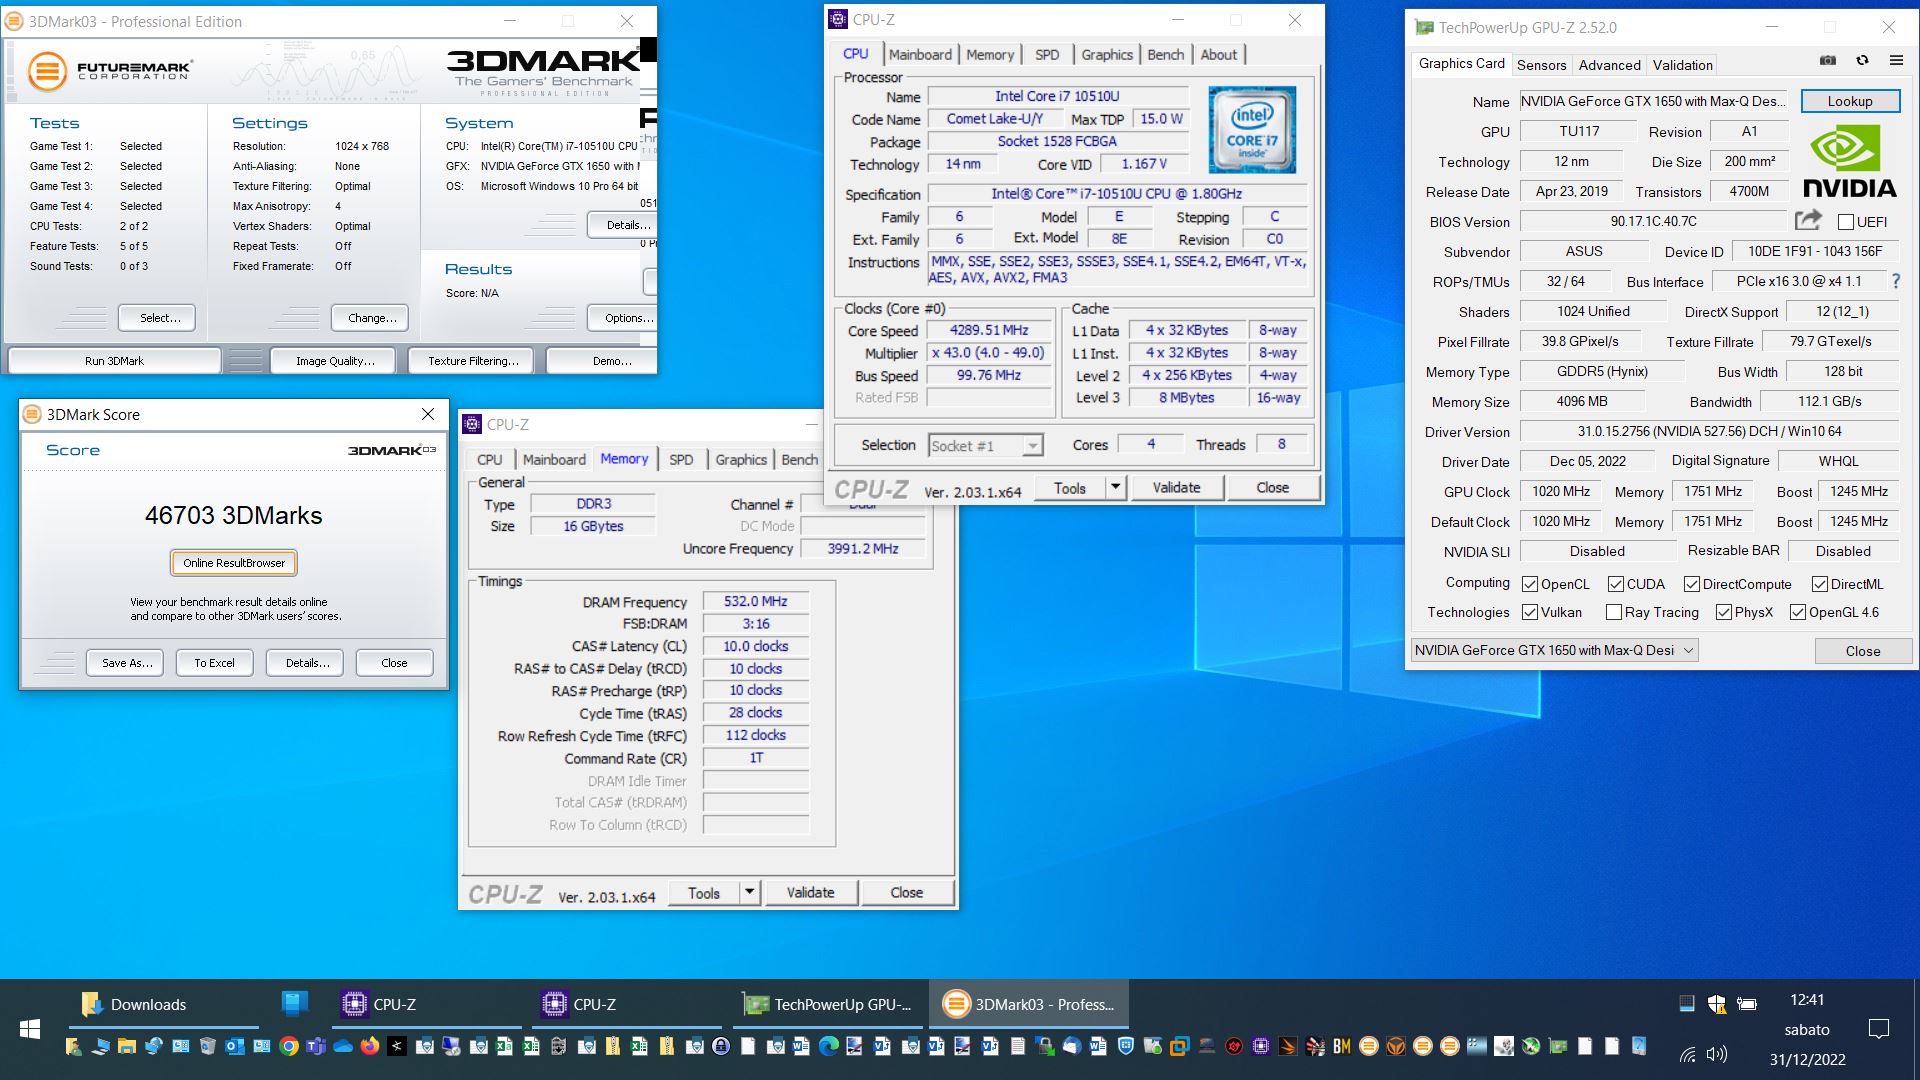The height and width of the screenshot is (1080, 1920).
Task: Enable the Ray Tracing checkbox
Action: click(1614, 612)
